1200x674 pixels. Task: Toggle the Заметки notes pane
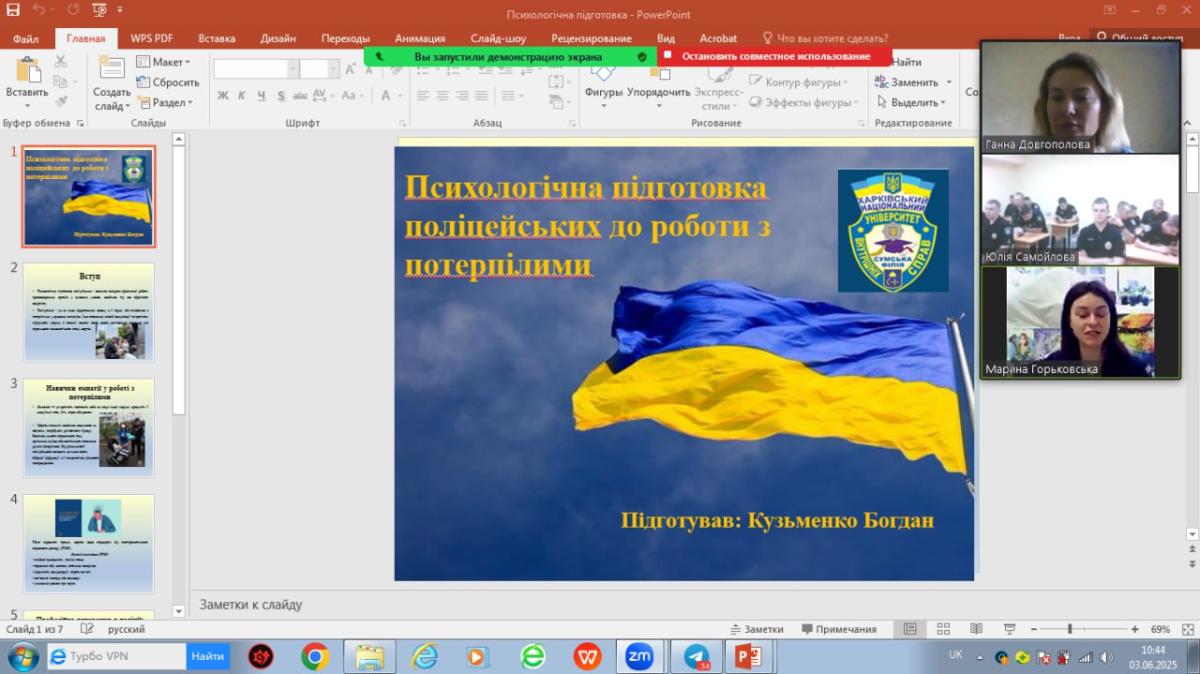point(755,629)
